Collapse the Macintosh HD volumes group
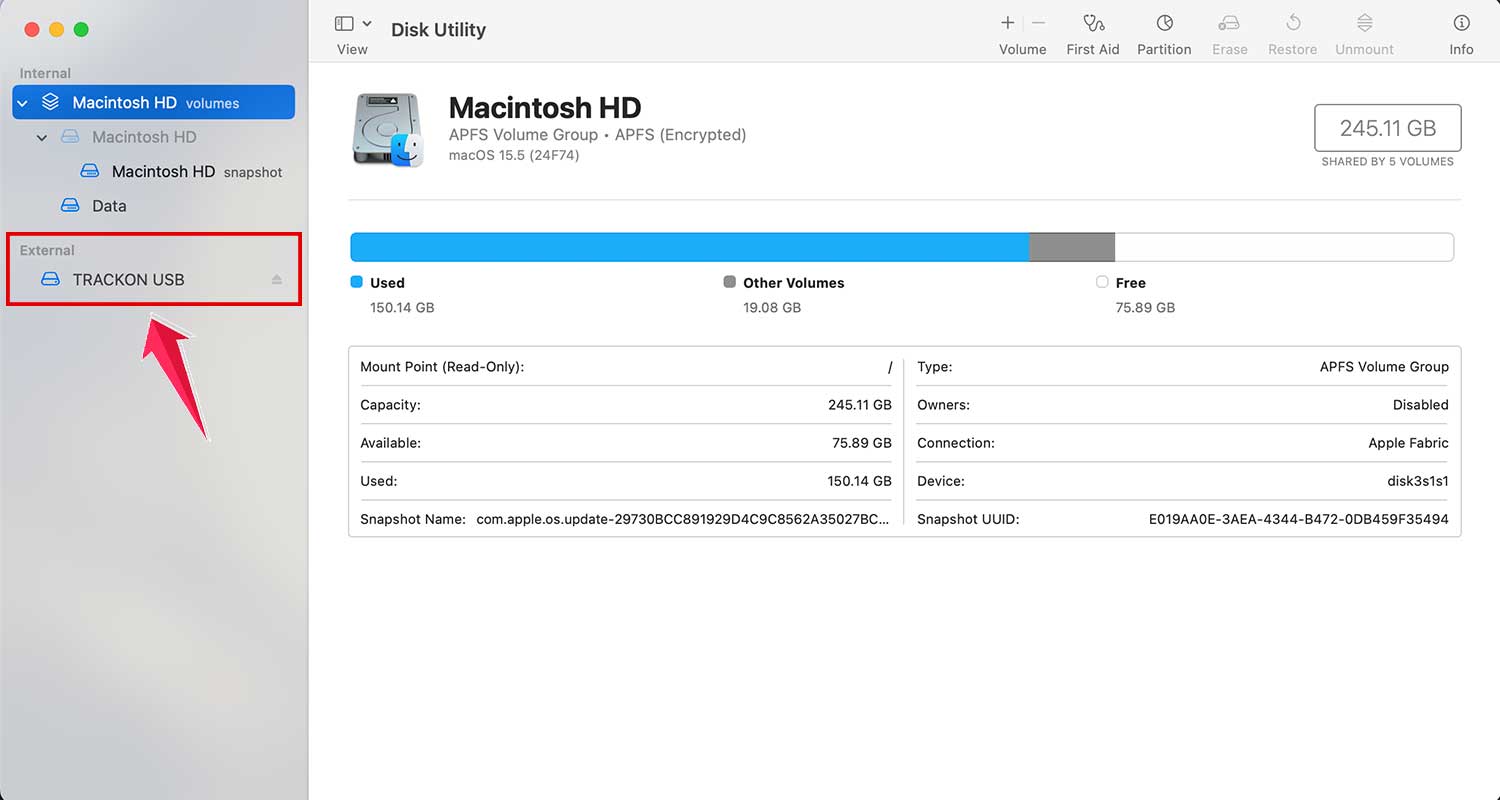 [x=22, y=102]
